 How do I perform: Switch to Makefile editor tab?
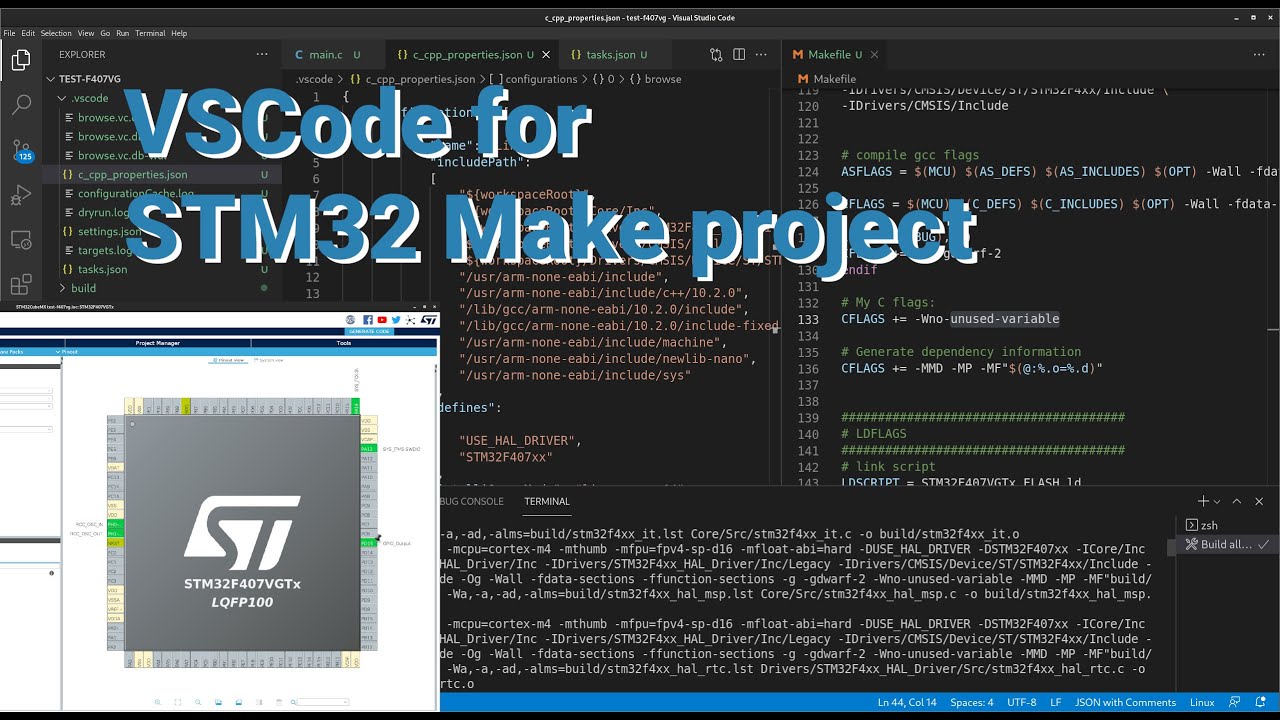click(x=836, y=55)
